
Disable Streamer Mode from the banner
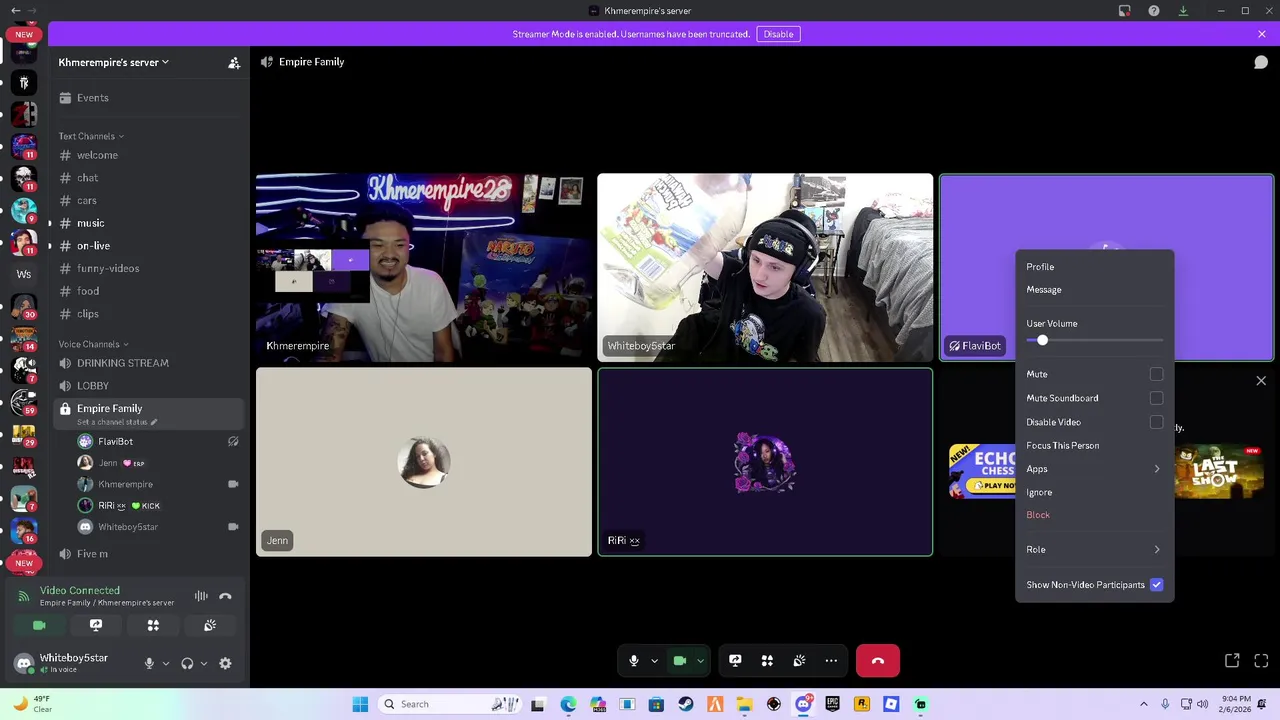coord(778,34)
